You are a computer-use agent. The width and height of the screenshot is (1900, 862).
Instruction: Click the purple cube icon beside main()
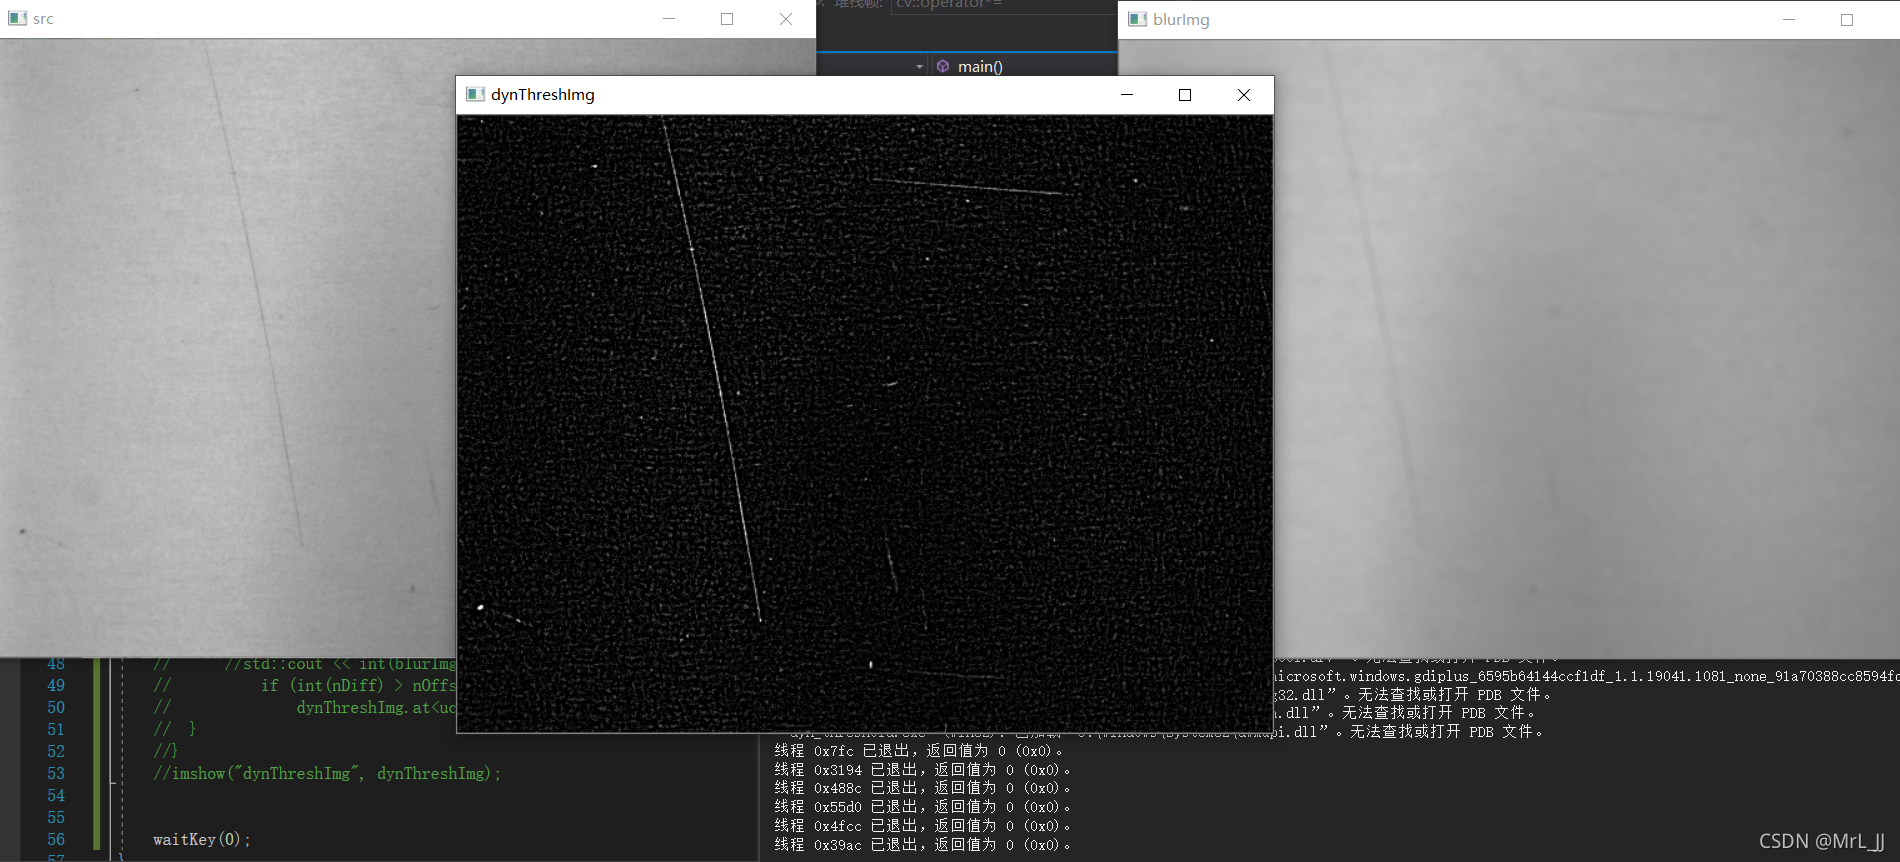tap(943, 66)
